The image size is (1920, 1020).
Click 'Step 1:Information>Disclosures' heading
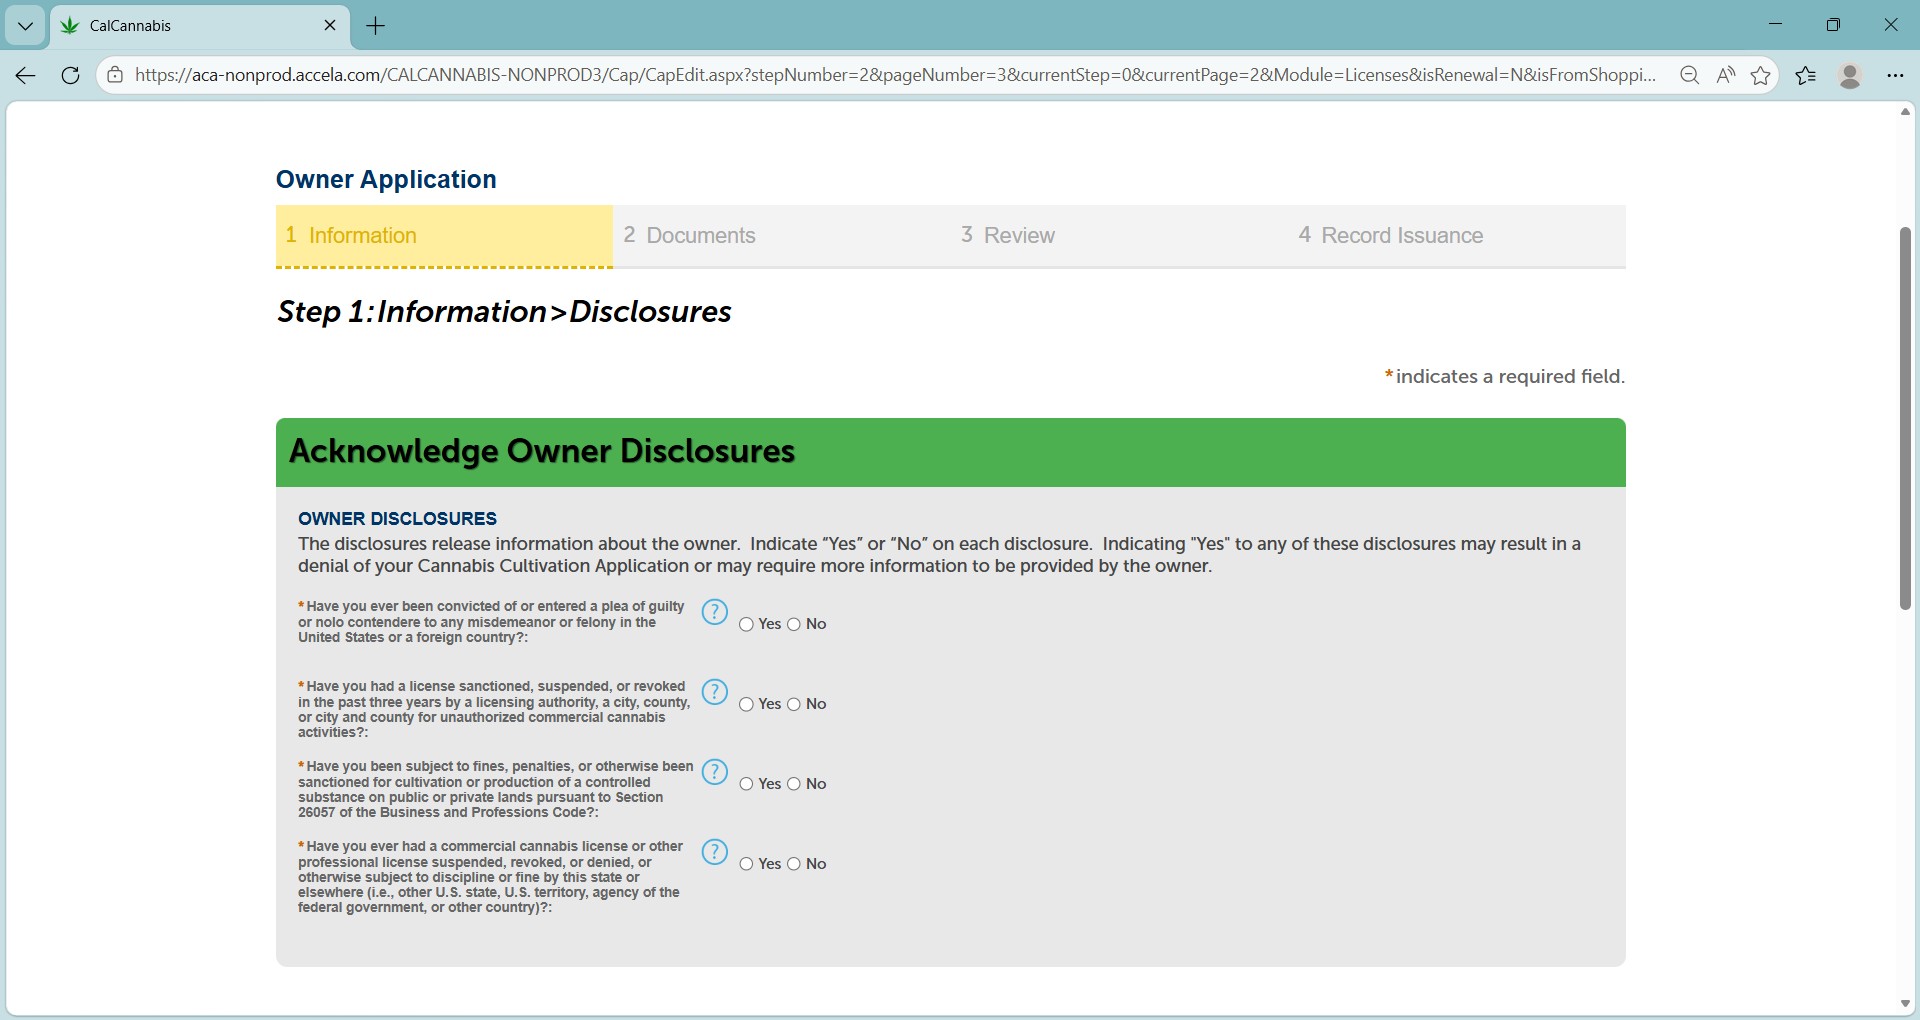(504, 312)
